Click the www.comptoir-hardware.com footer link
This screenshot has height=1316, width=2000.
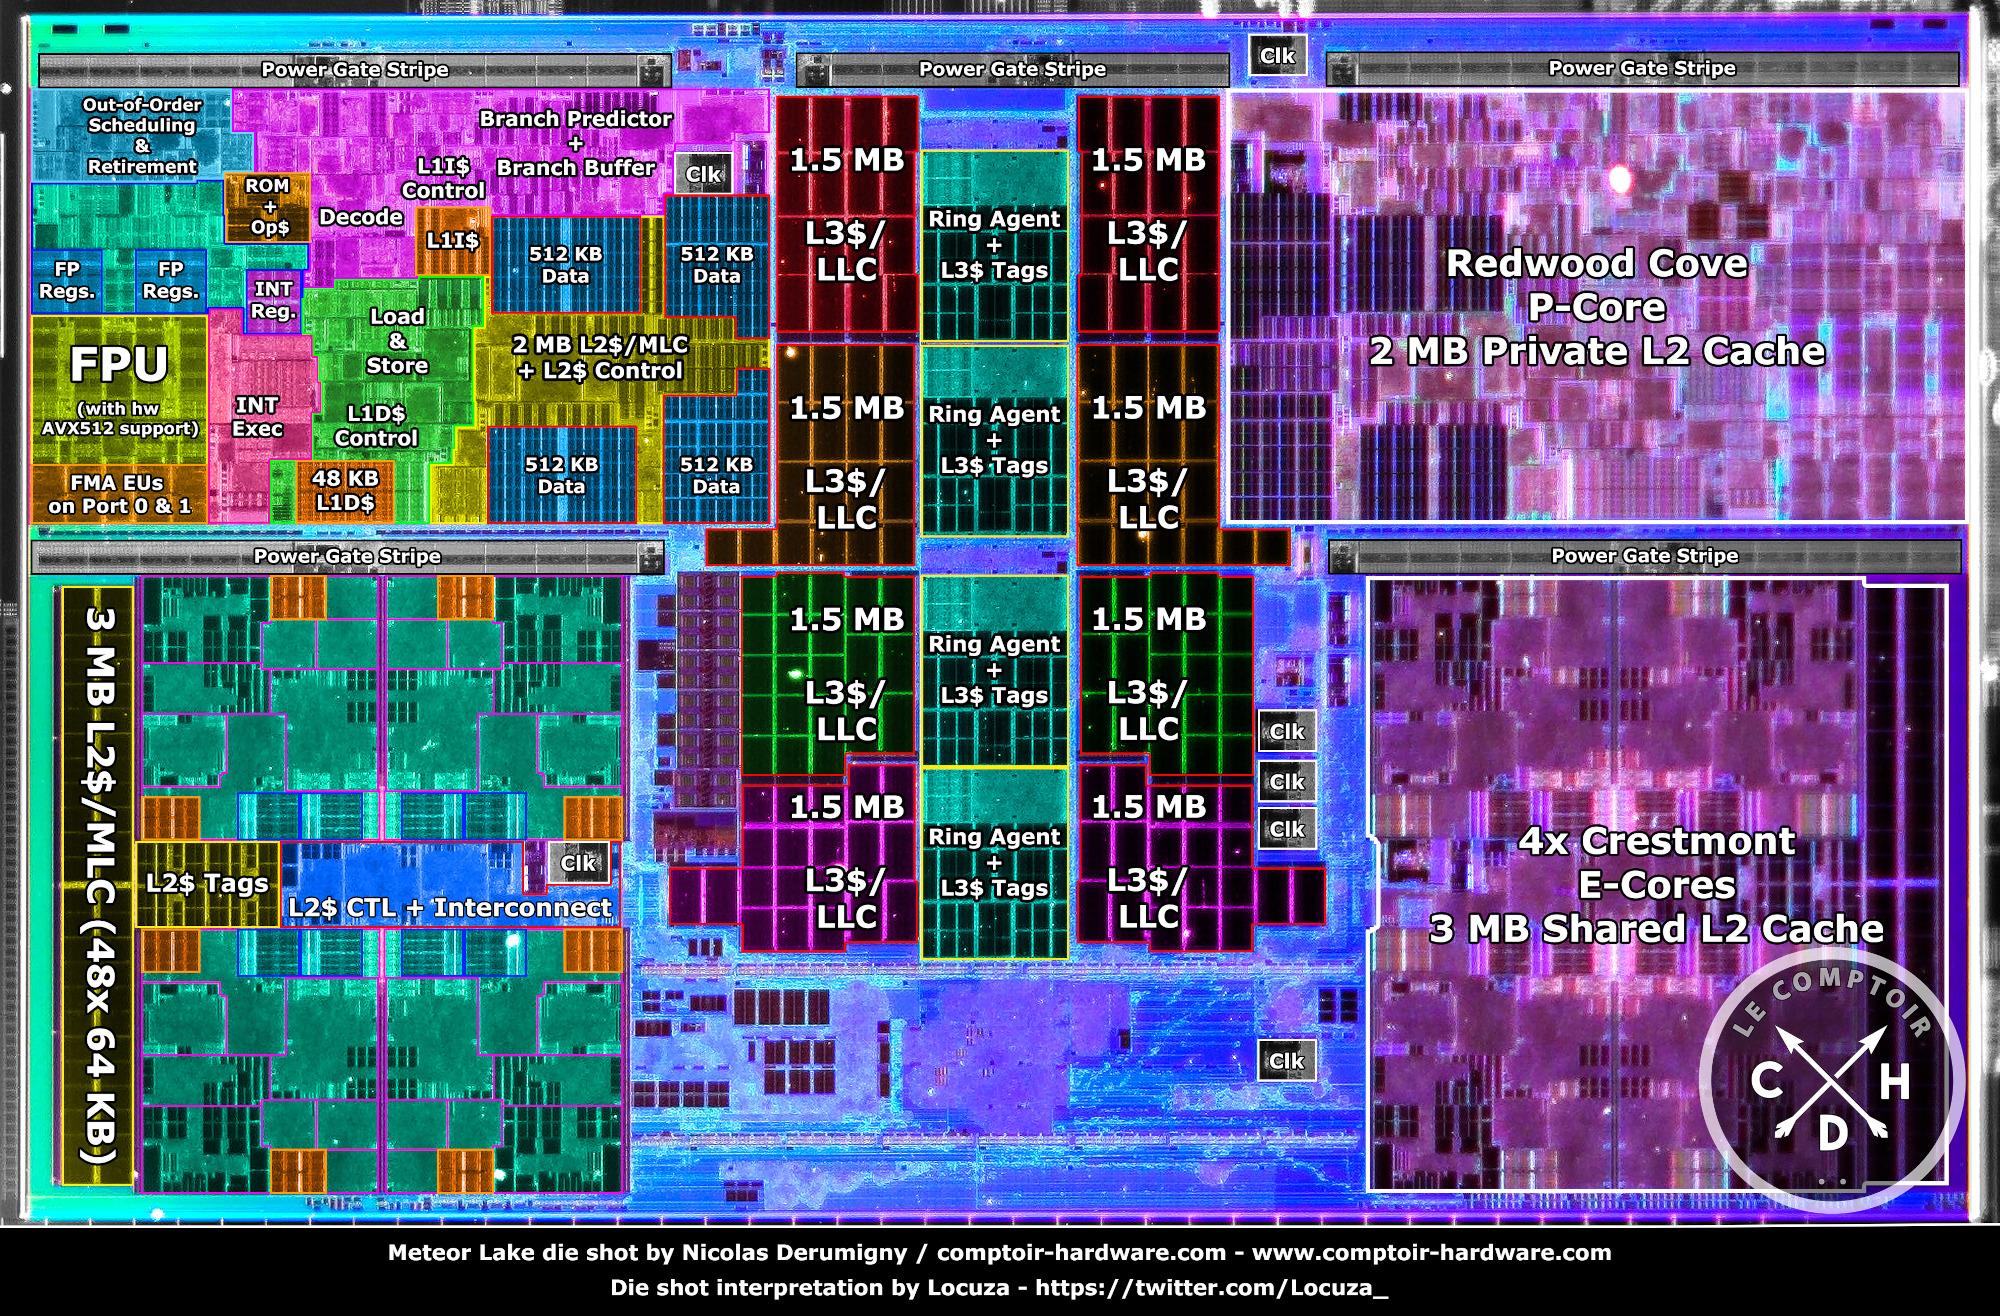pos(1431,1252)
